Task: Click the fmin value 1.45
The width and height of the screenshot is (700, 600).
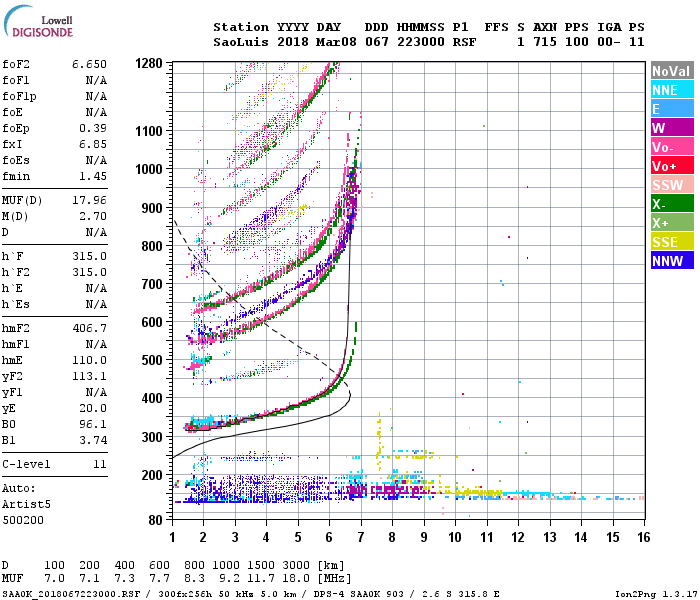Action: 93,176
